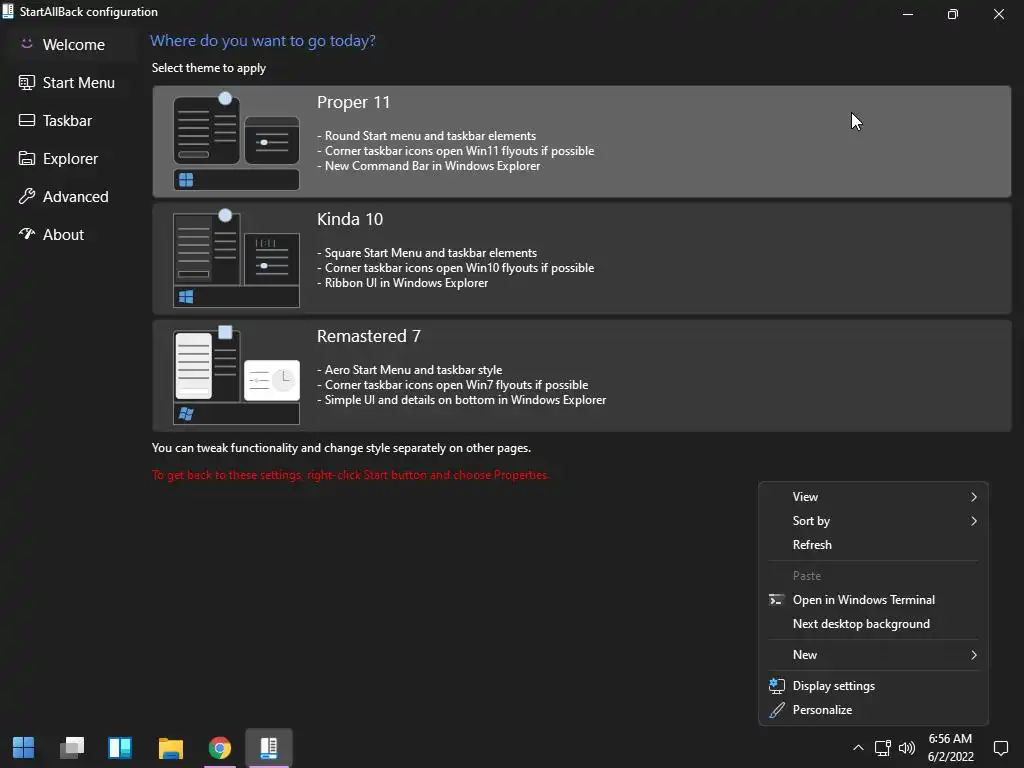
Task: Select Open in Windows Terminal
Action: (x=873, y=600)
